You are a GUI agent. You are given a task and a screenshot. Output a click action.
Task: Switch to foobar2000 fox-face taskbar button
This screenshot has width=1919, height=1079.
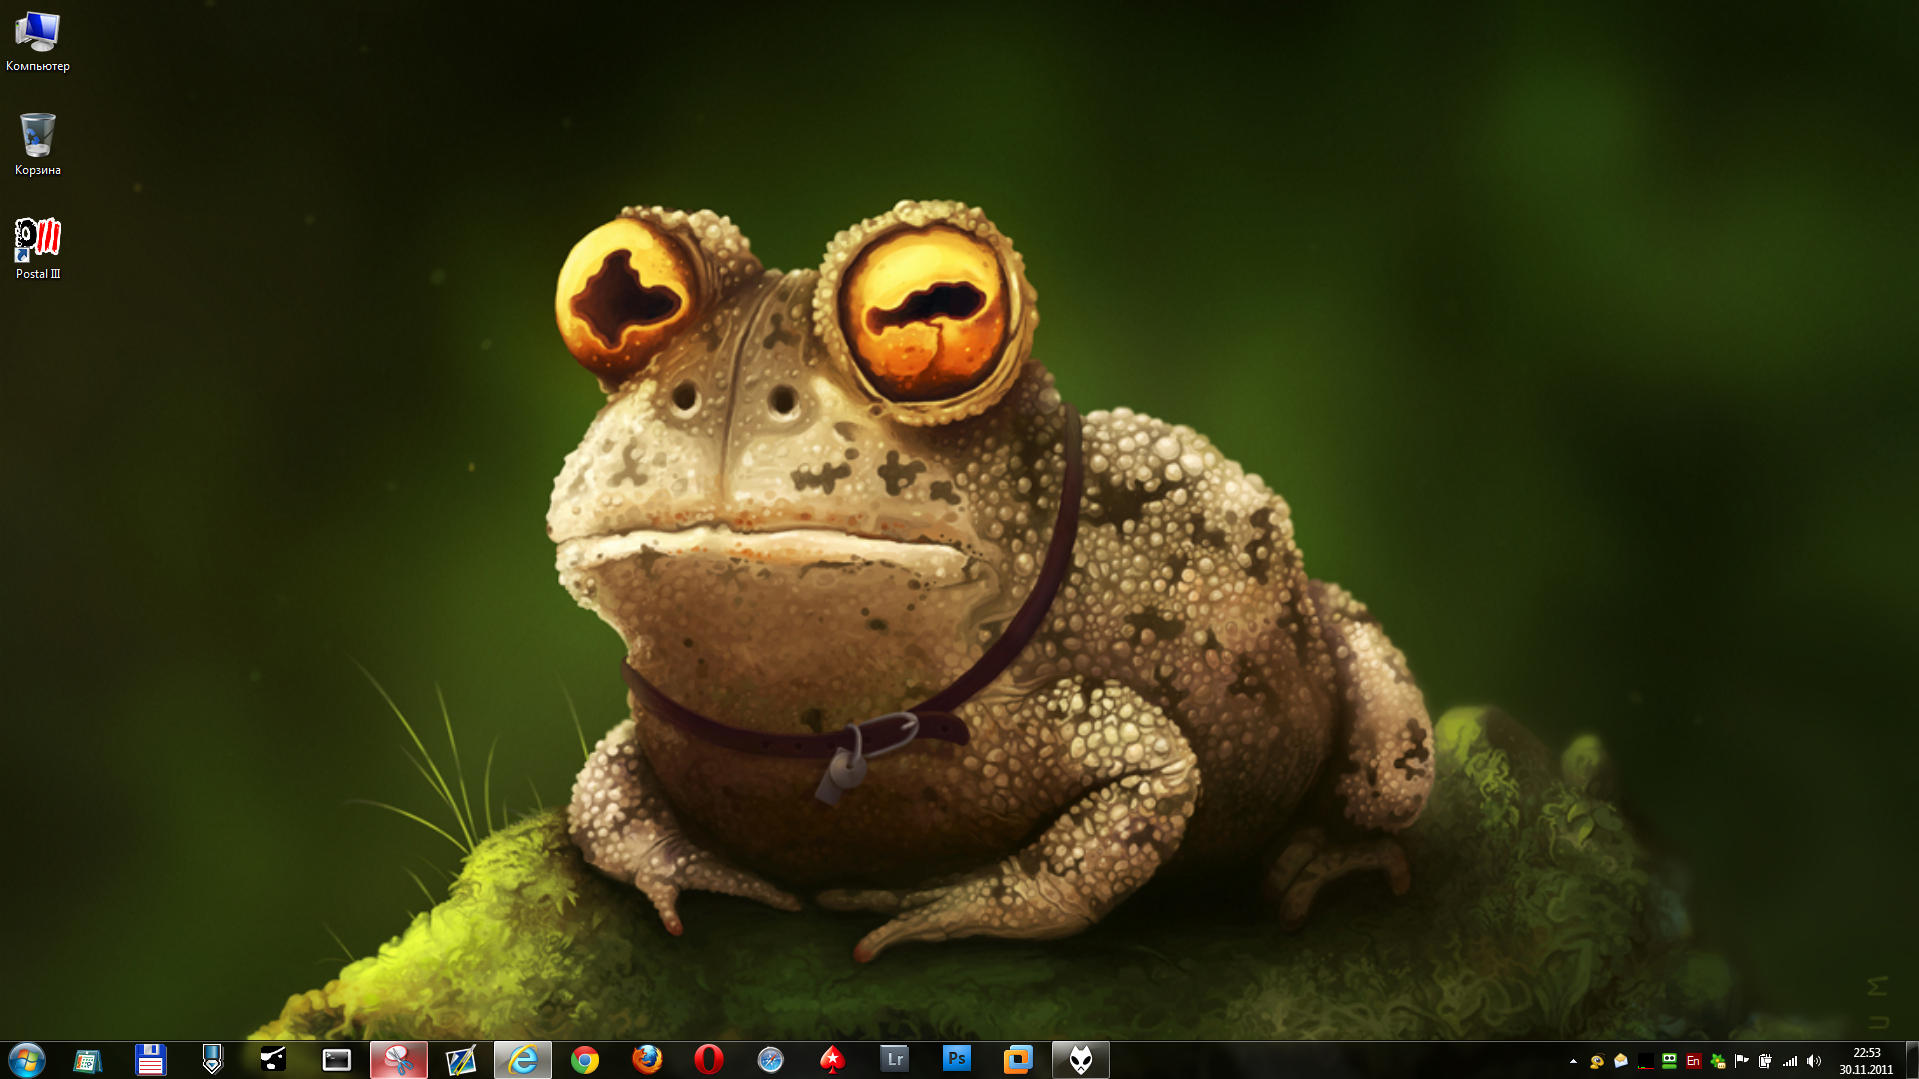[1081, 1060]
